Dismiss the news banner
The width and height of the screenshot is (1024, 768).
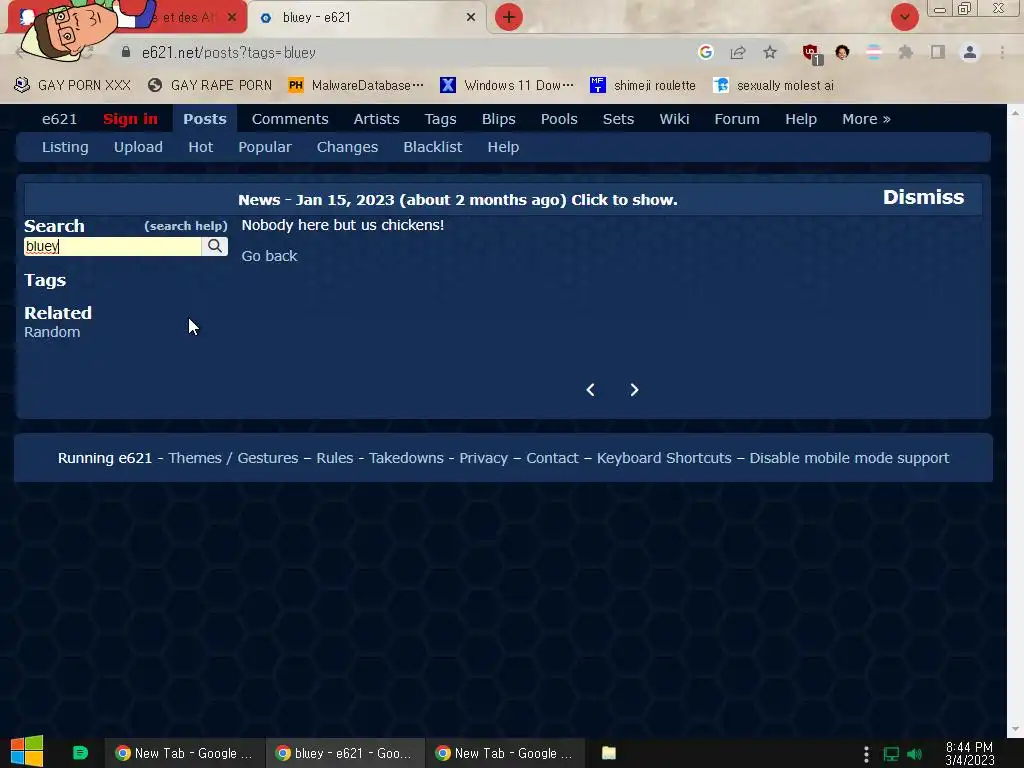coord(923,197)
